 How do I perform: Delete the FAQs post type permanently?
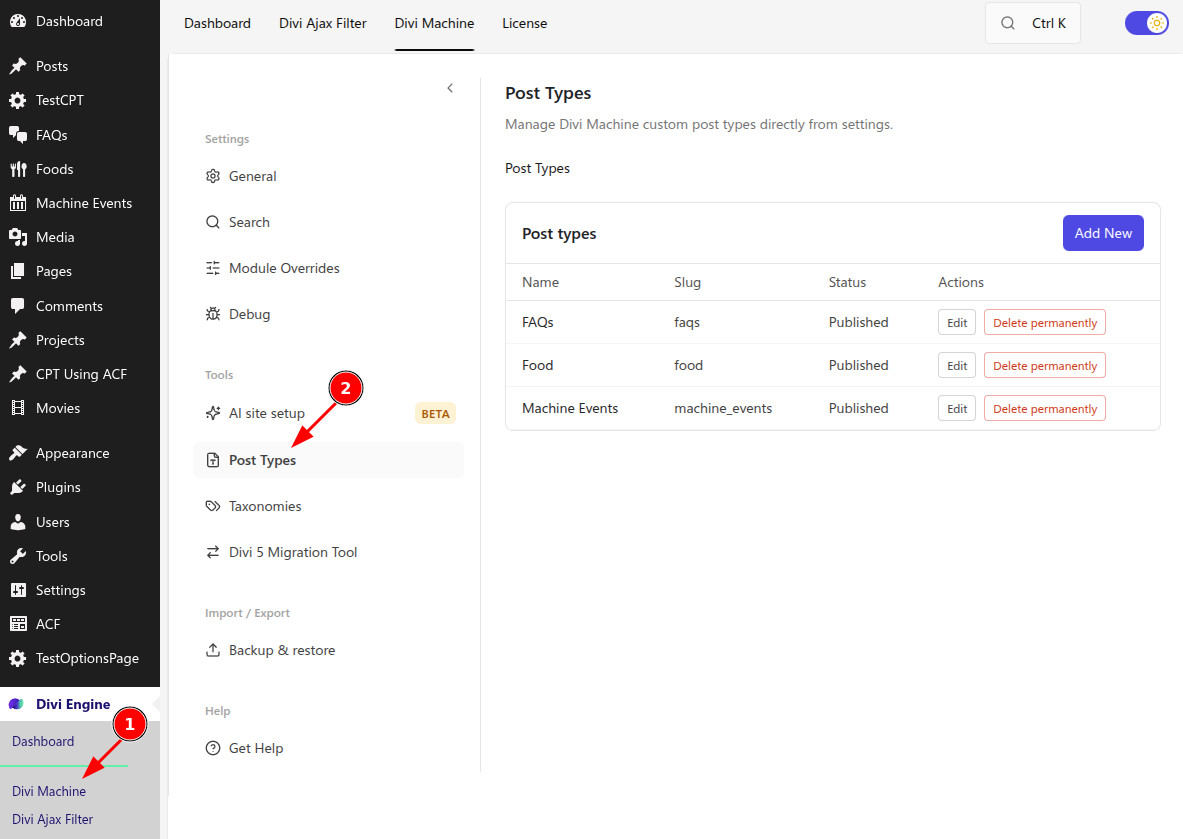click(1045, 322)
